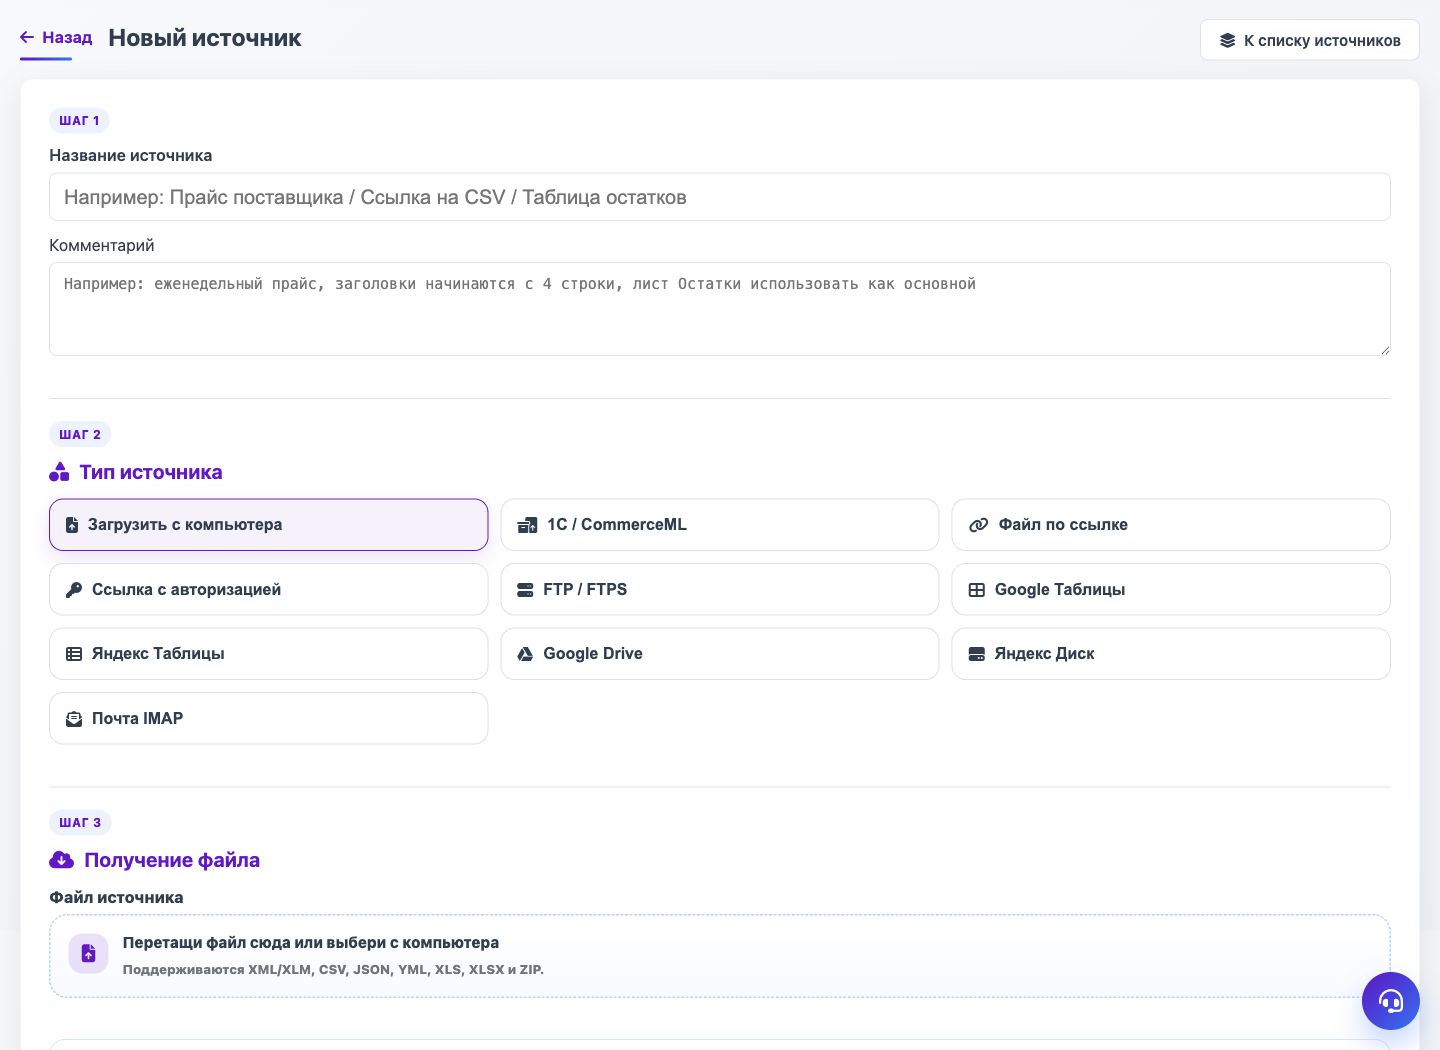The width and height of the screenshot is (1440, 1050).
Task: Focus the Комментарий text area
Action: [x=719, y=309]
